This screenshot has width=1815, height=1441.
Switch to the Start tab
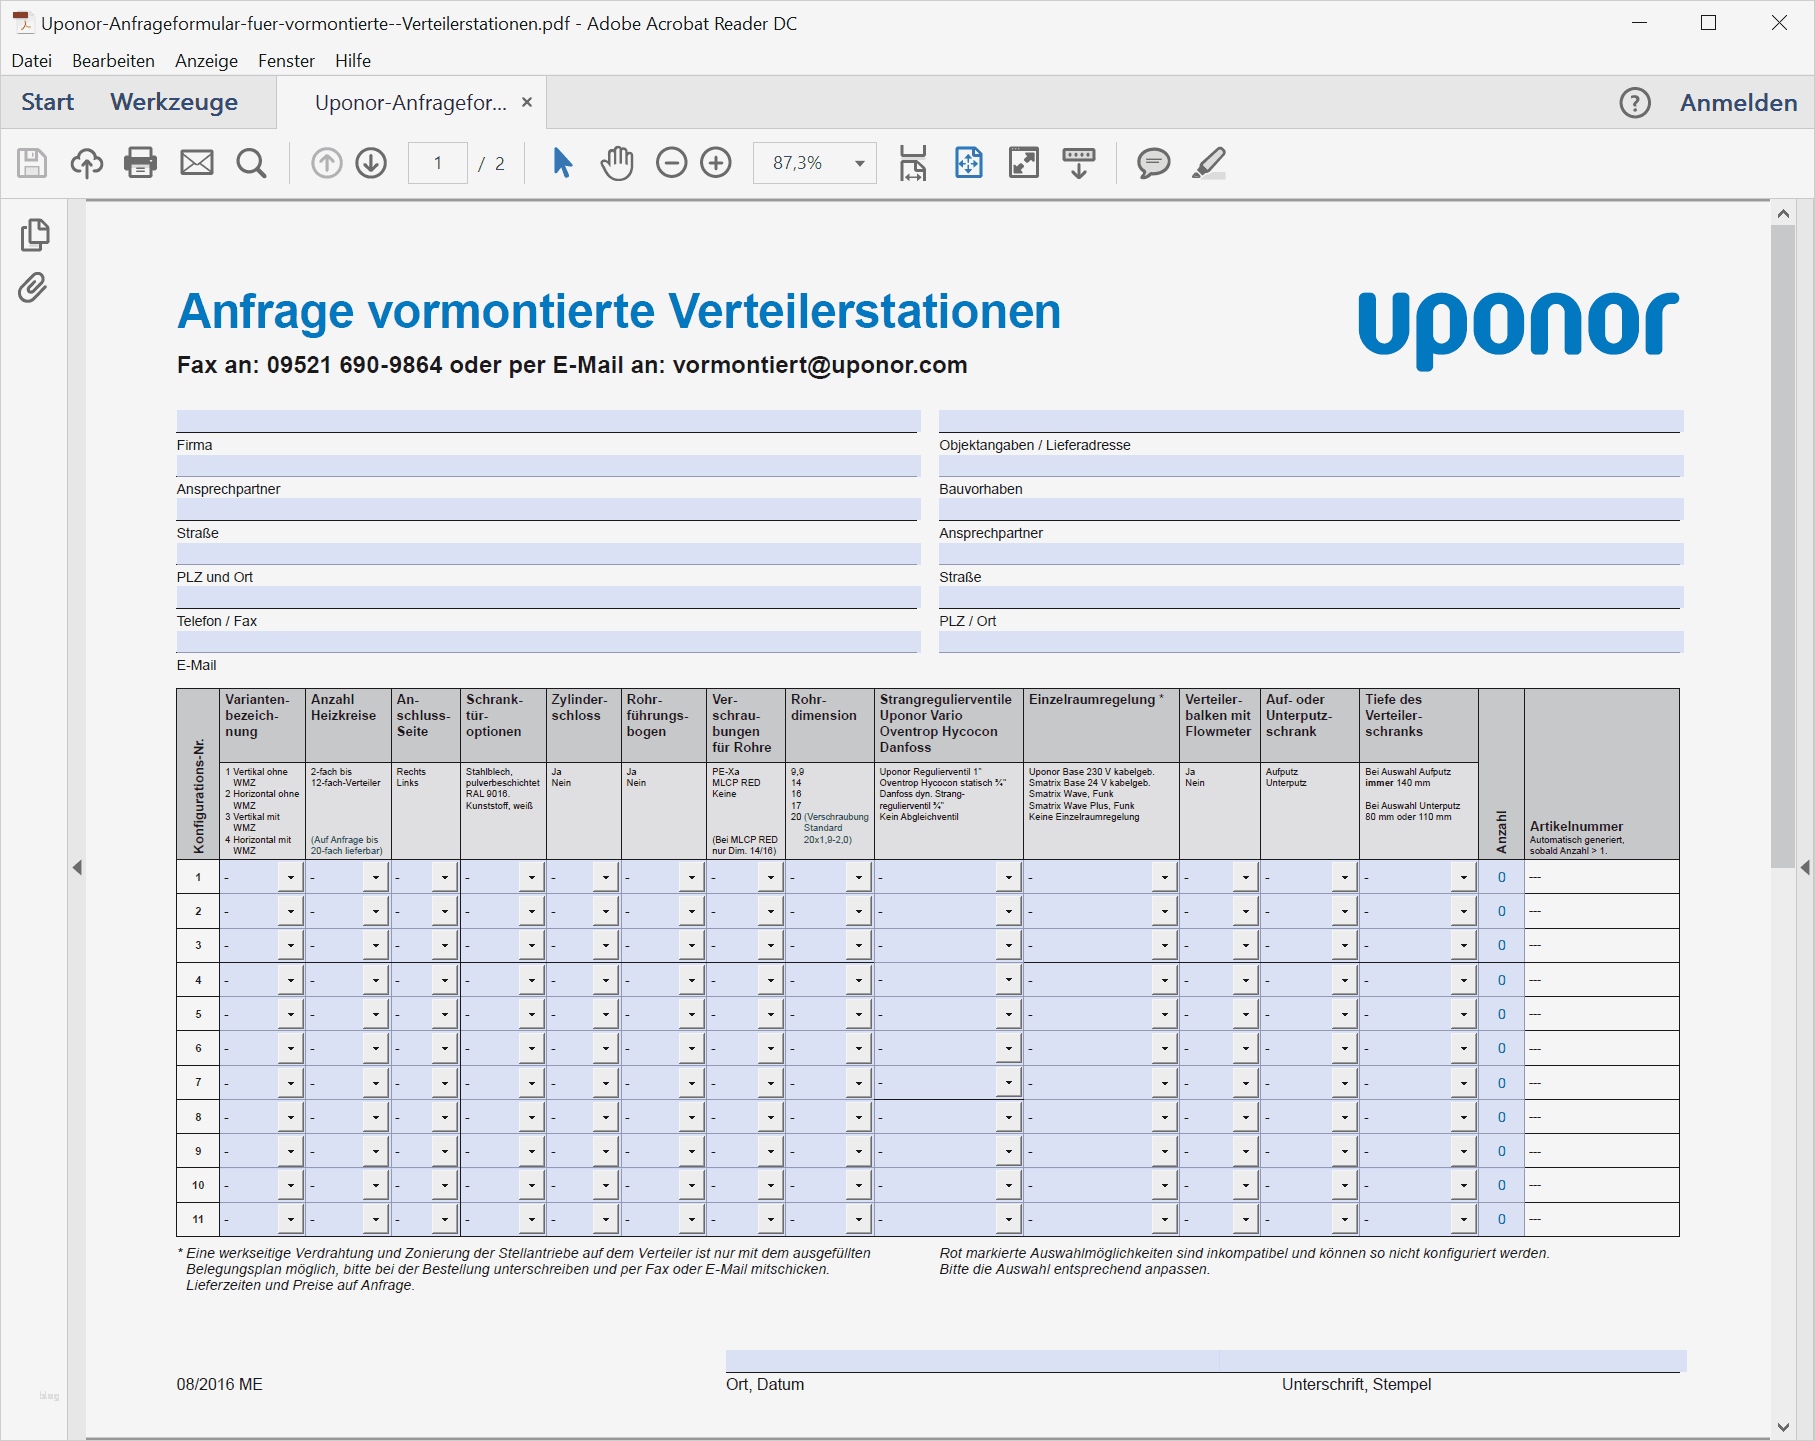(x=48, y=102)
